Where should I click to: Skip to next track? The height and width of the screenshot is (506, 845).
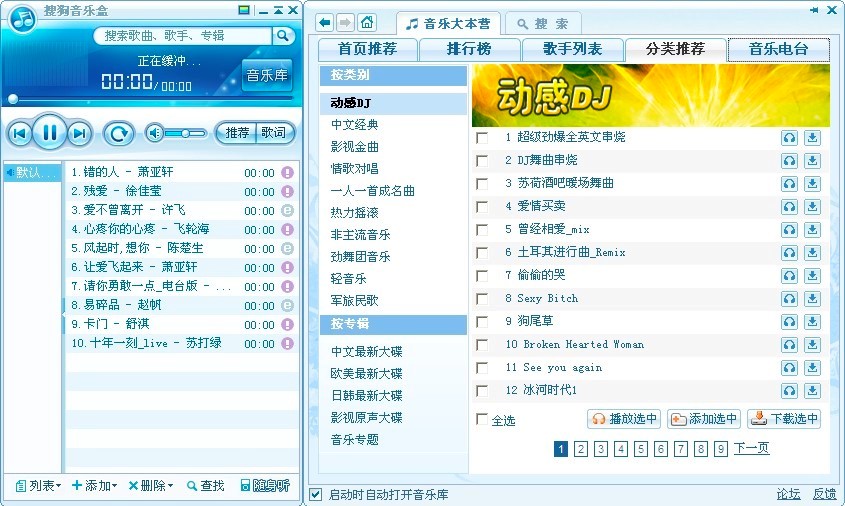80,133
